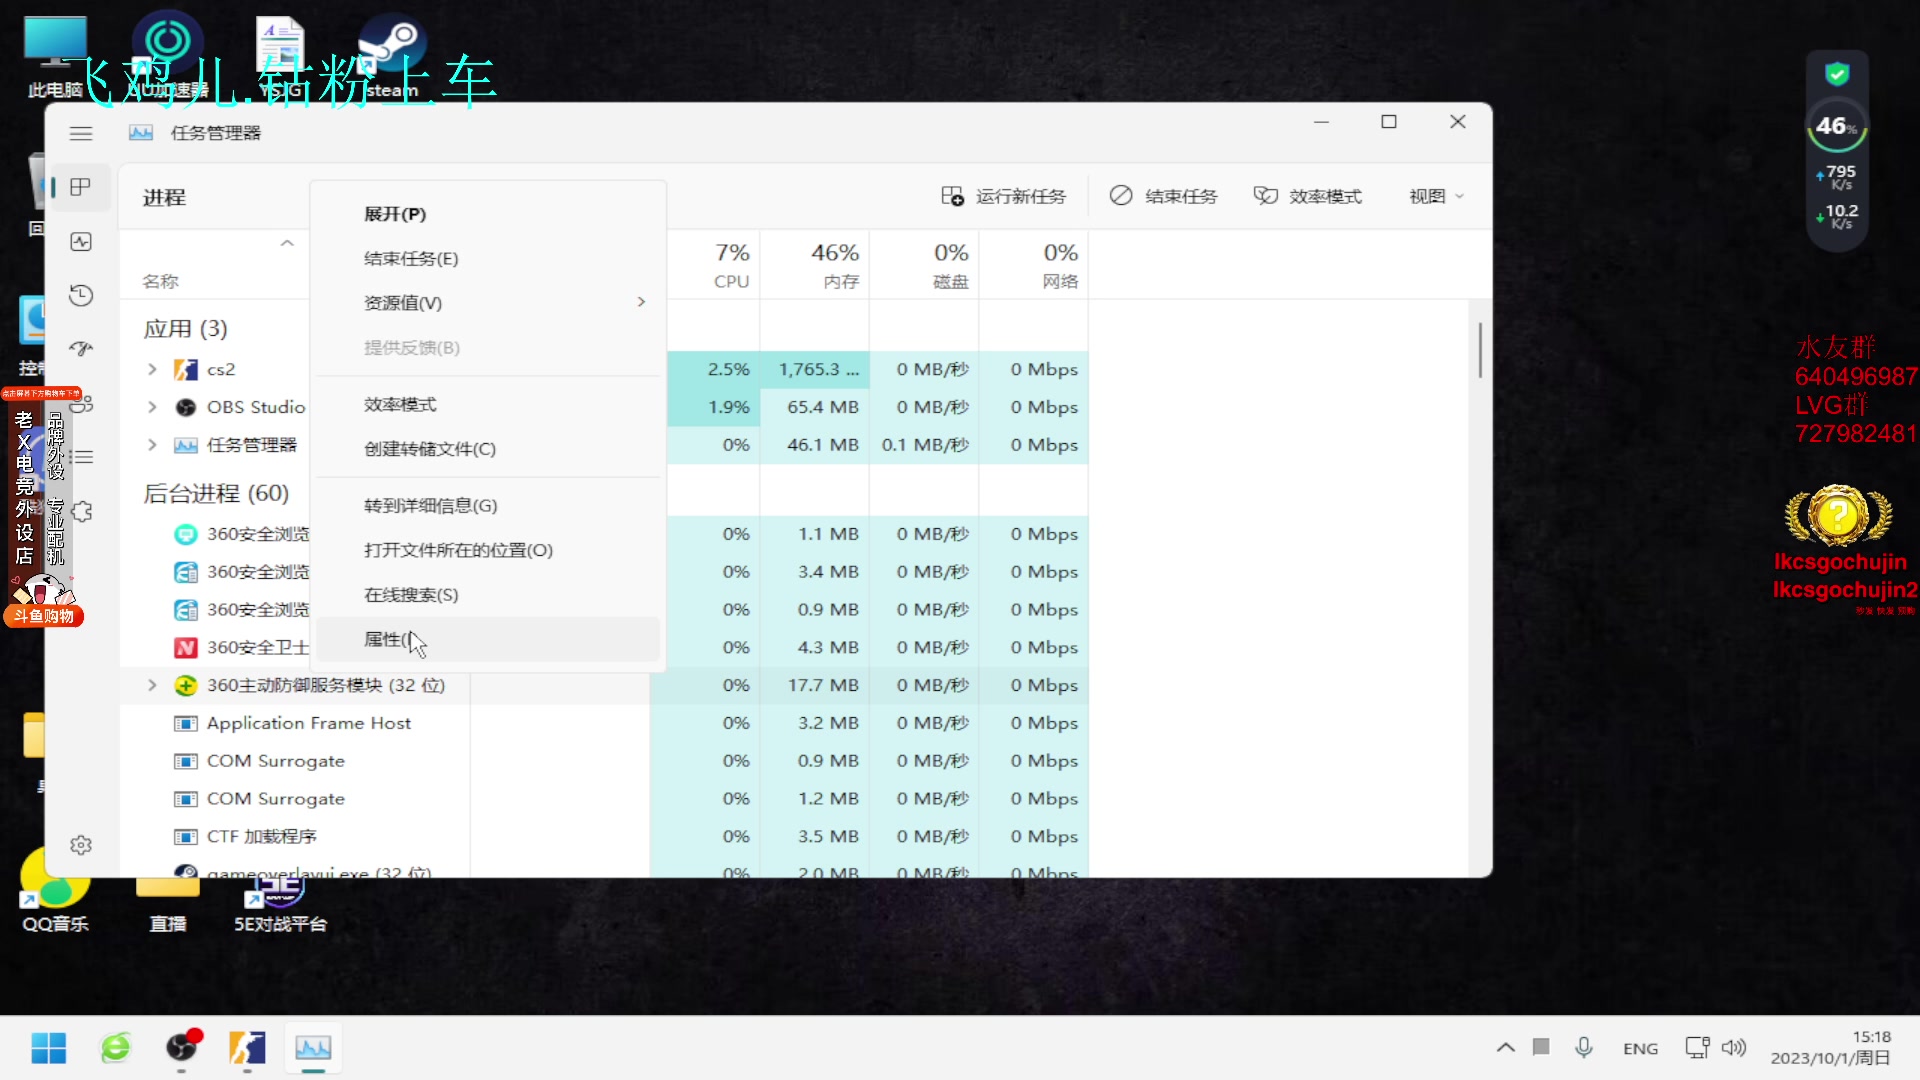This screenshot has height=1080, width=1920.
Task: Open the Performance page icon in sidebar
Action: [81, 242]
